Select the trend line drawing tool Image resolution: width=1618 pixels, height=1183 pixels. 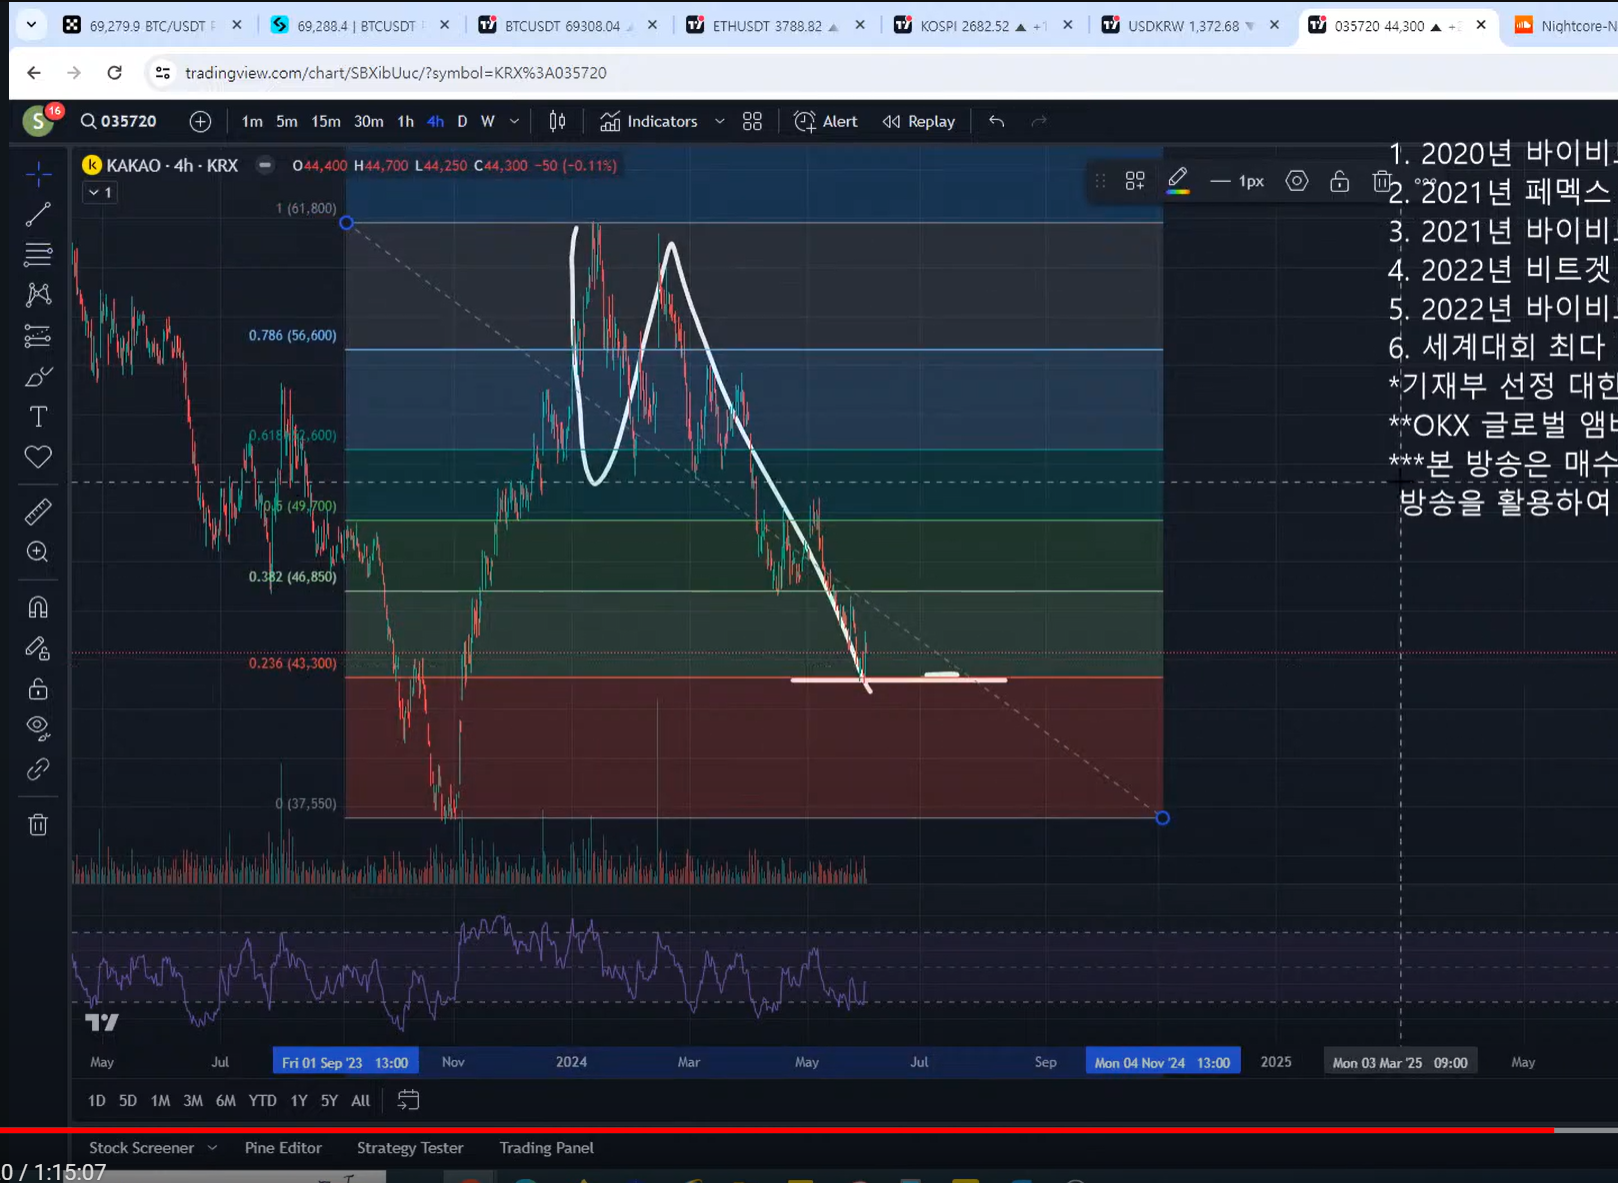coord(38,214)
